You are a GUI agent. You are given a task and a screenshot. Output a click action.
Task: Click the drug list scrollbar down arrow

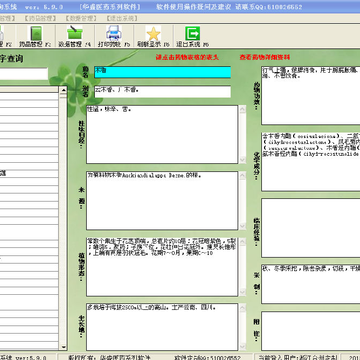[x=63, y=347]
